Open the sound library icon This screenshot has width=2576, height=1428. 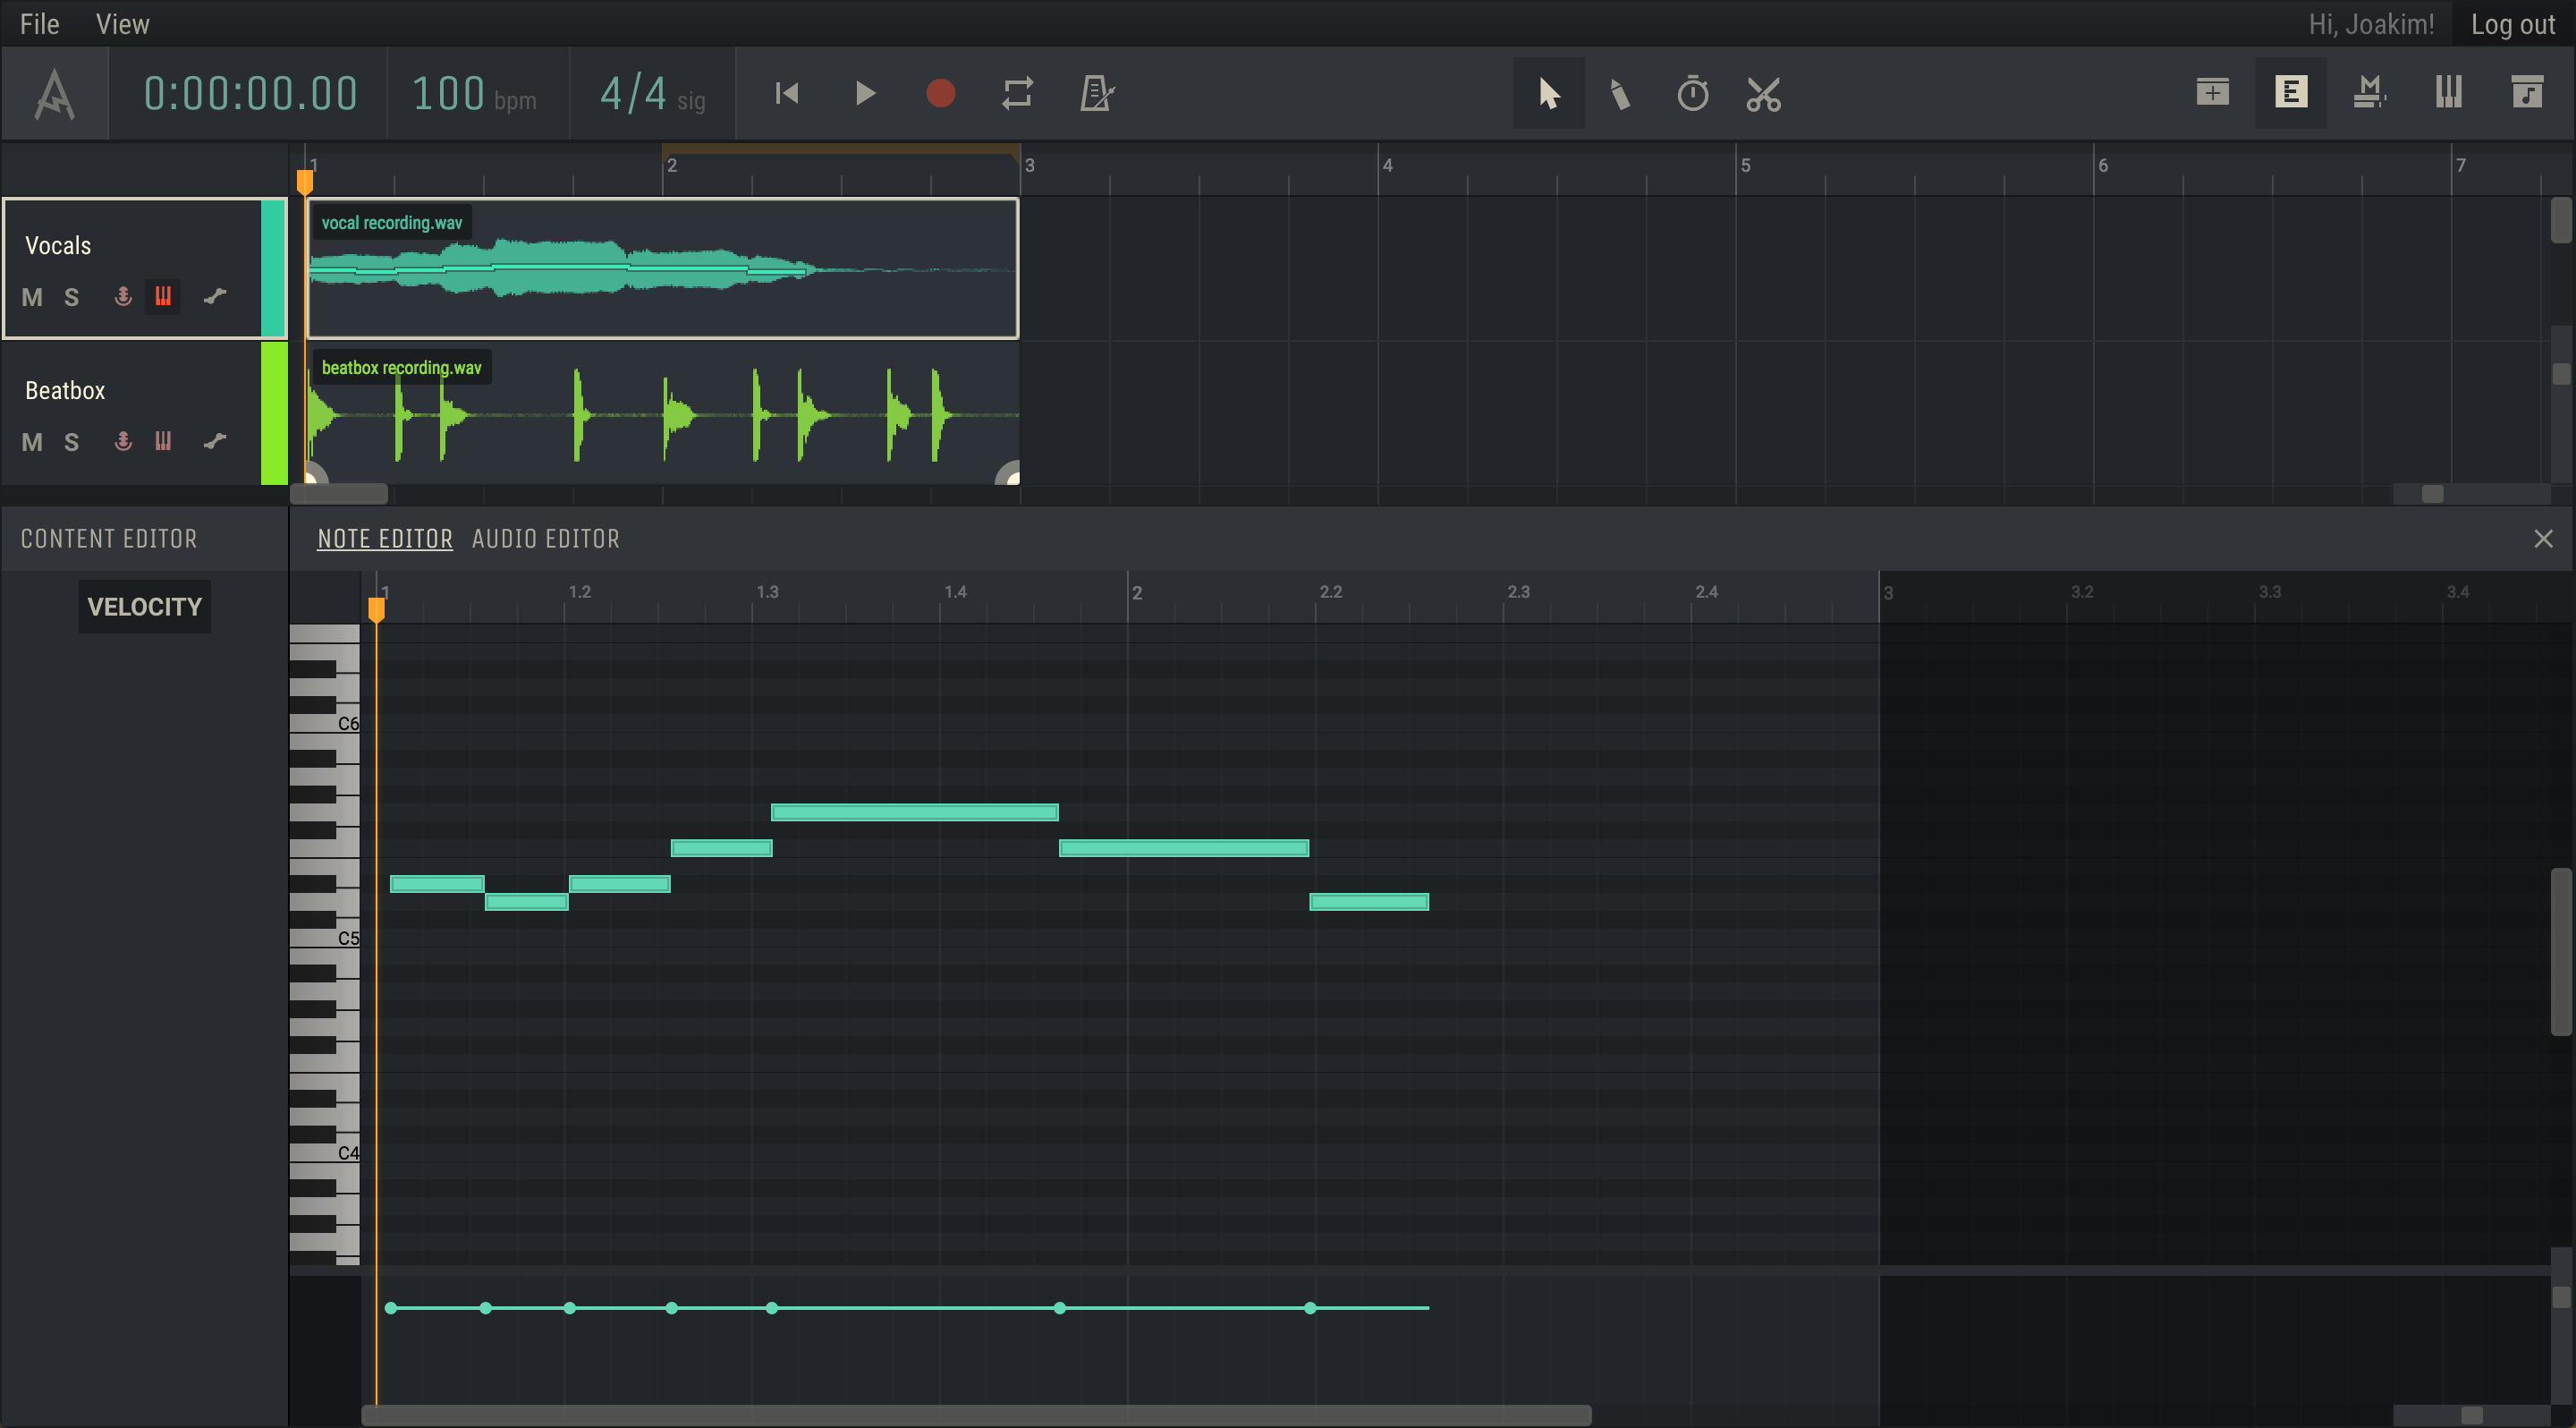pos(2527,93)
